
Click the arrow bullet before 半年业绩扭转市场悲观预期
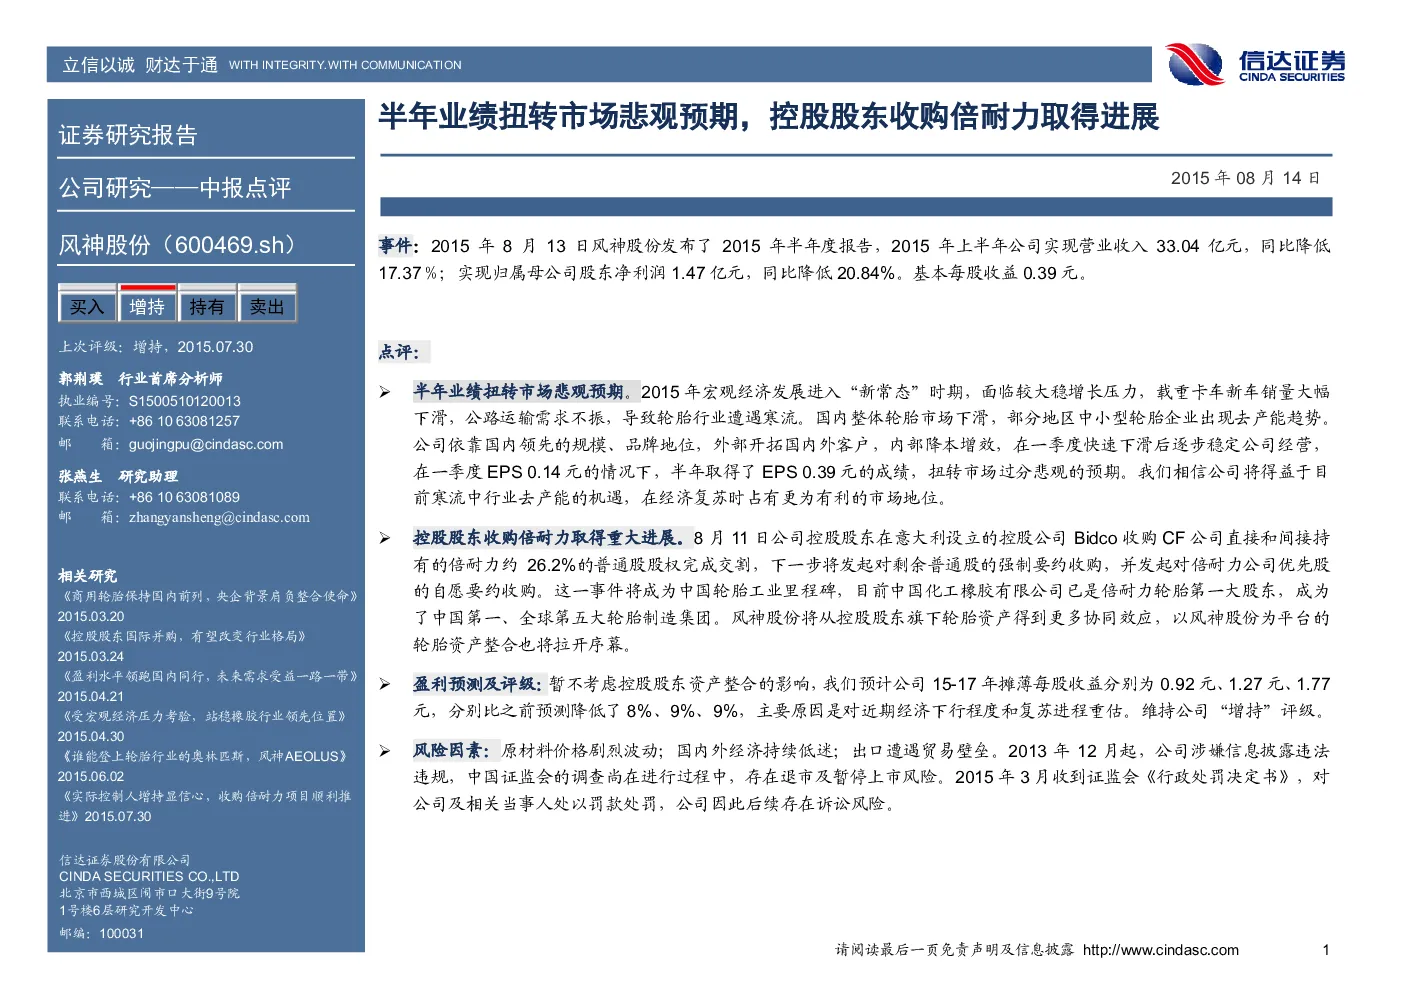click(385, 392)
